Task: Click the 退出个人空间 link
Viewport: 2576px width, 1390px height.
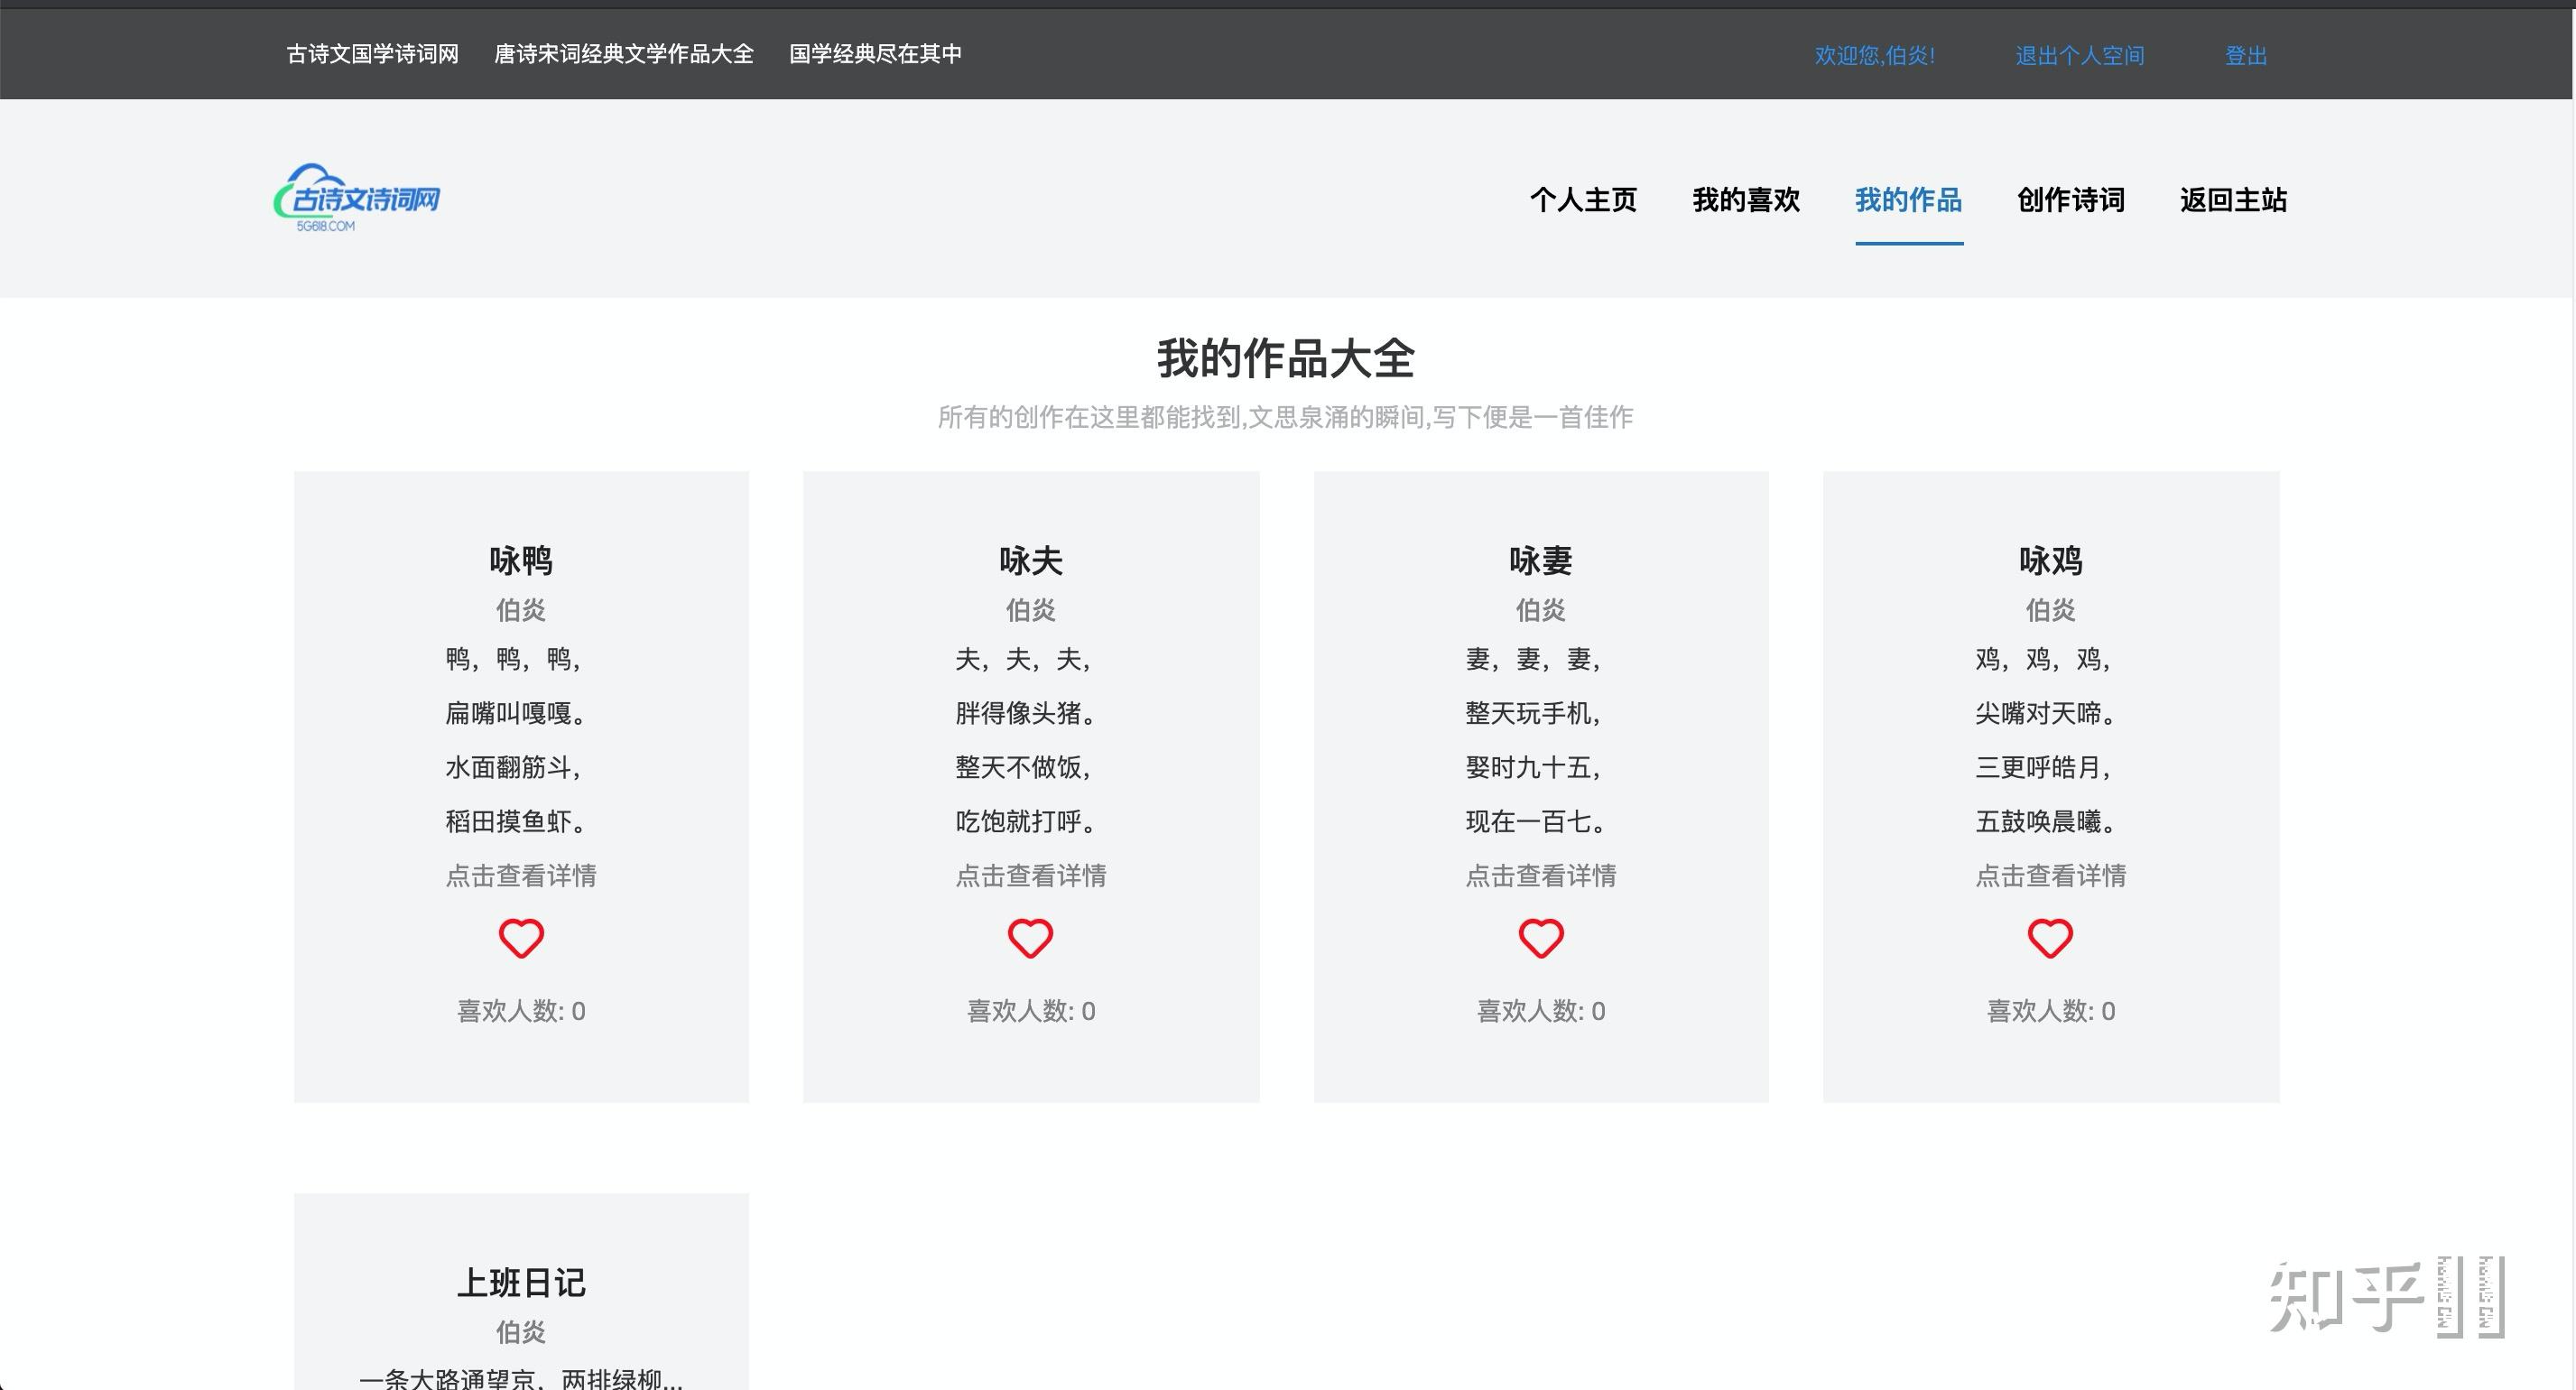Action: (x=2079, y=56)
